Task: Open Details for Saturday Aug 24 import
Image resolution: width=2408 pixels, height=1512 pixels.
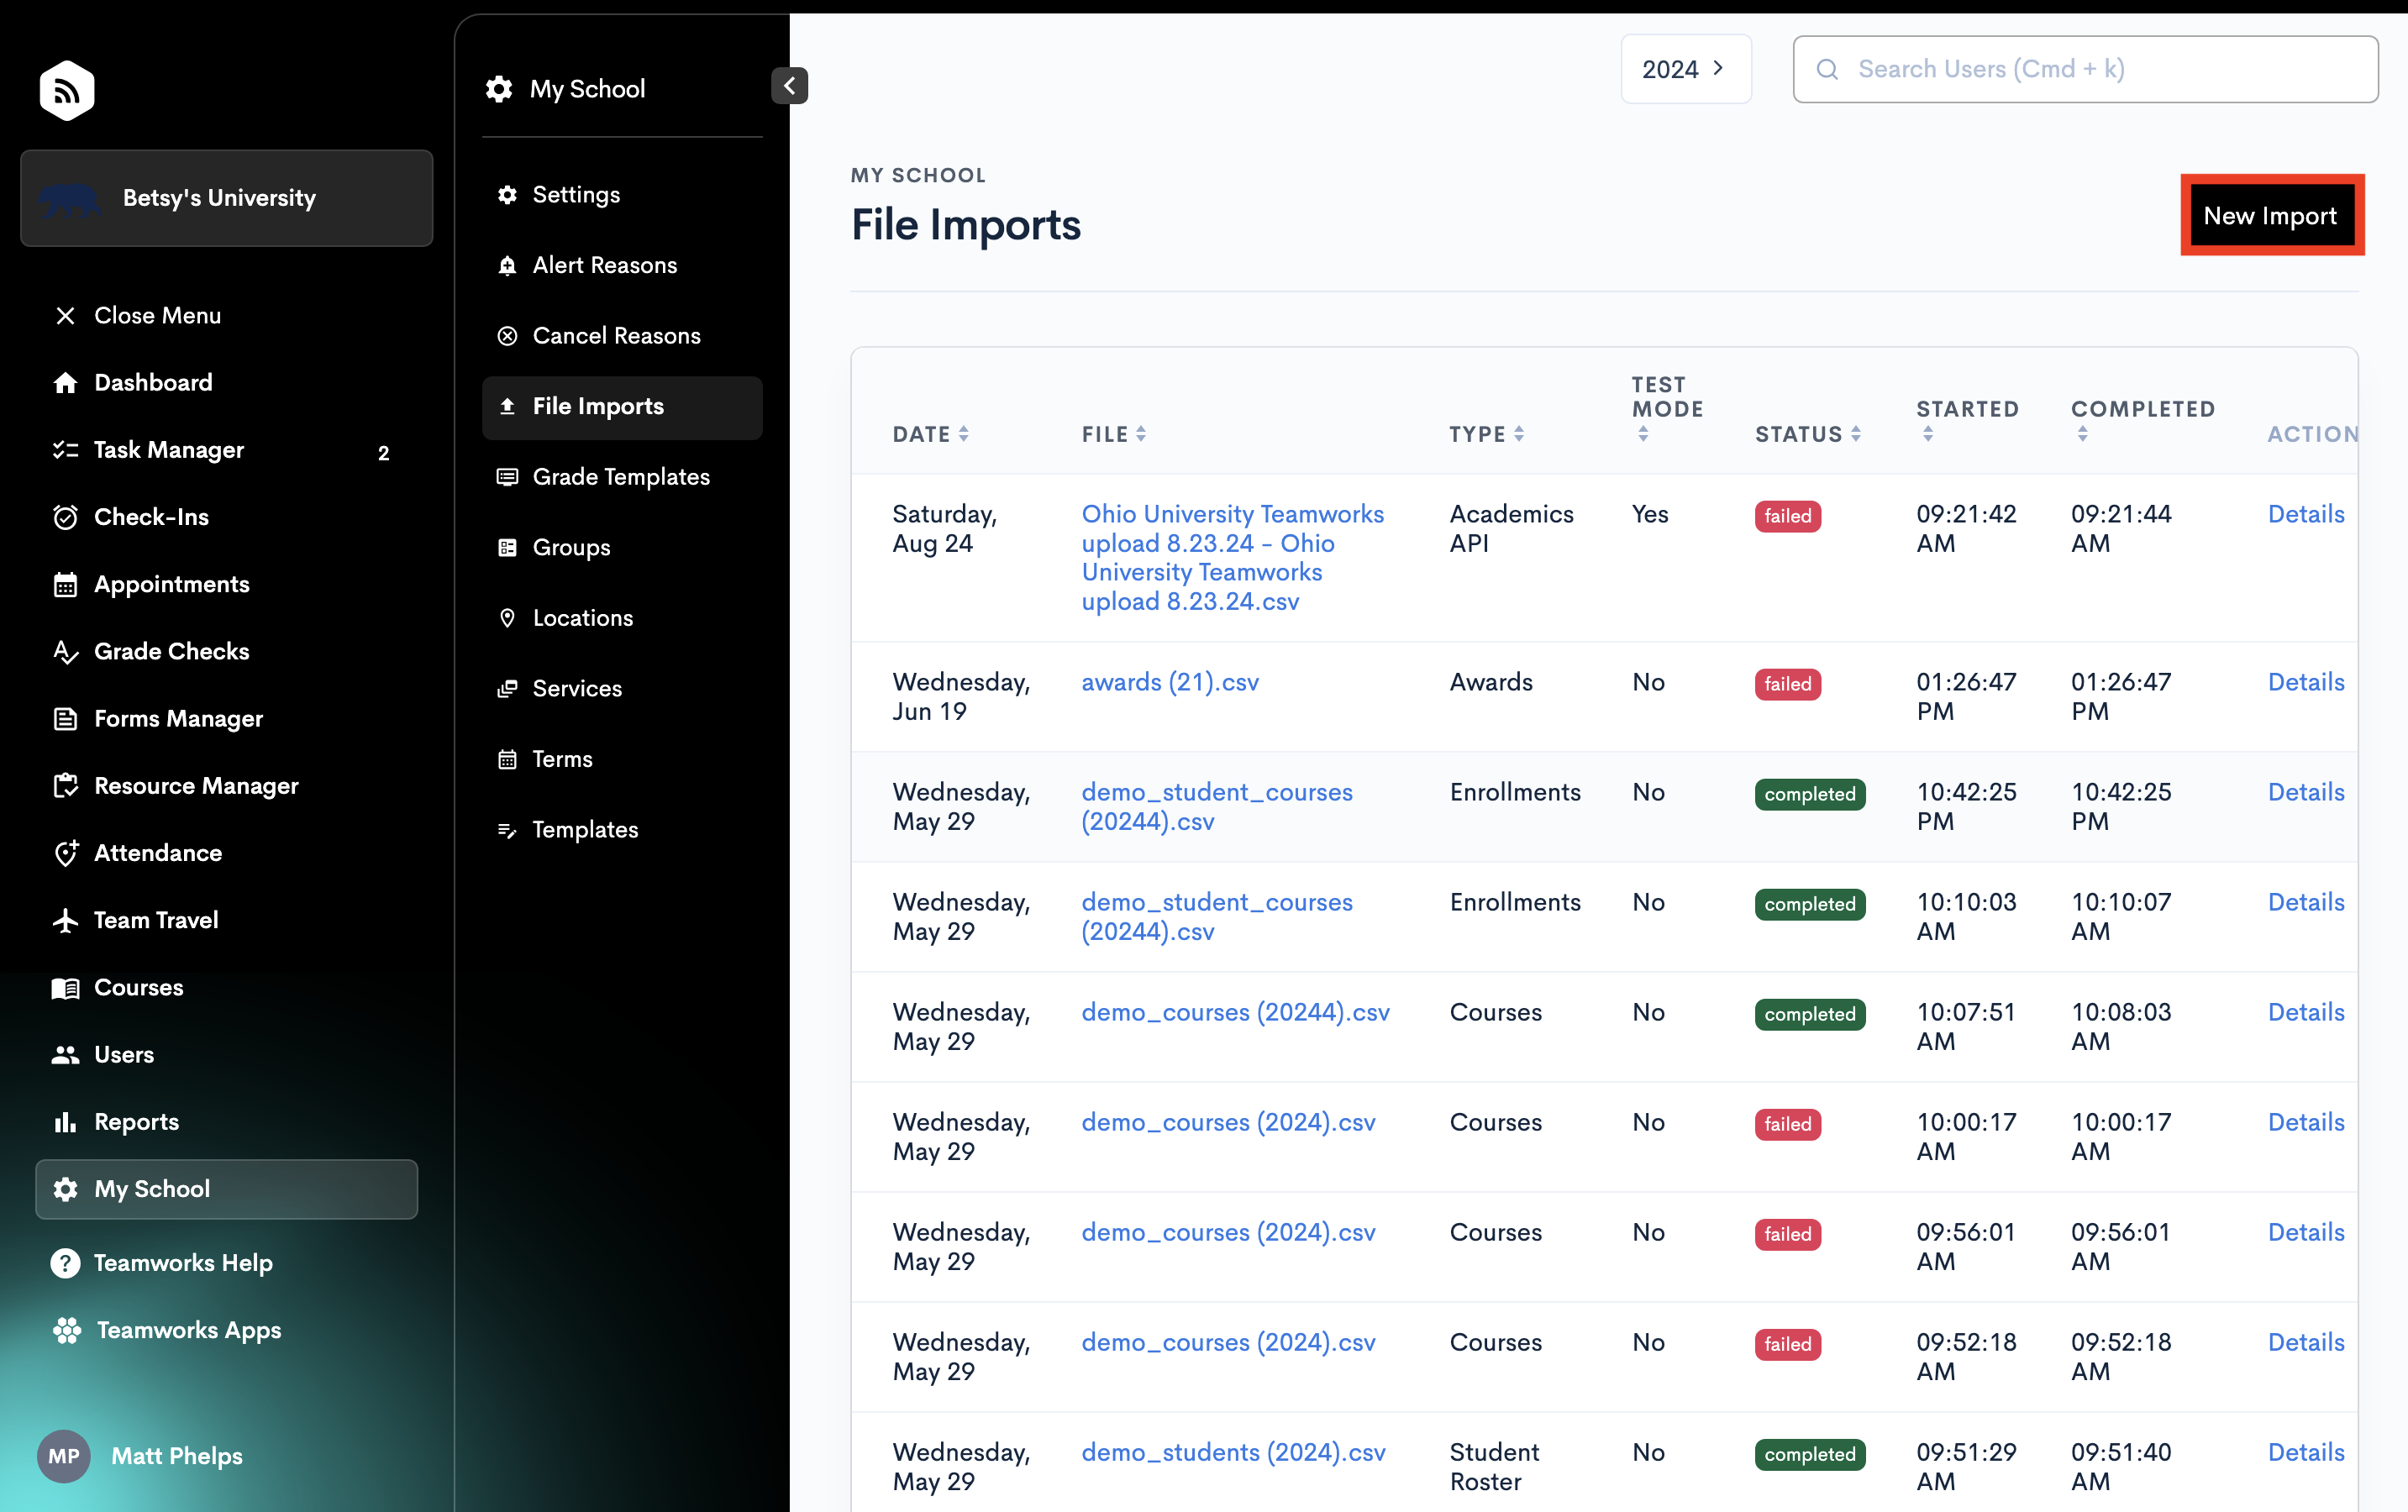Action: coord(2305,514)
